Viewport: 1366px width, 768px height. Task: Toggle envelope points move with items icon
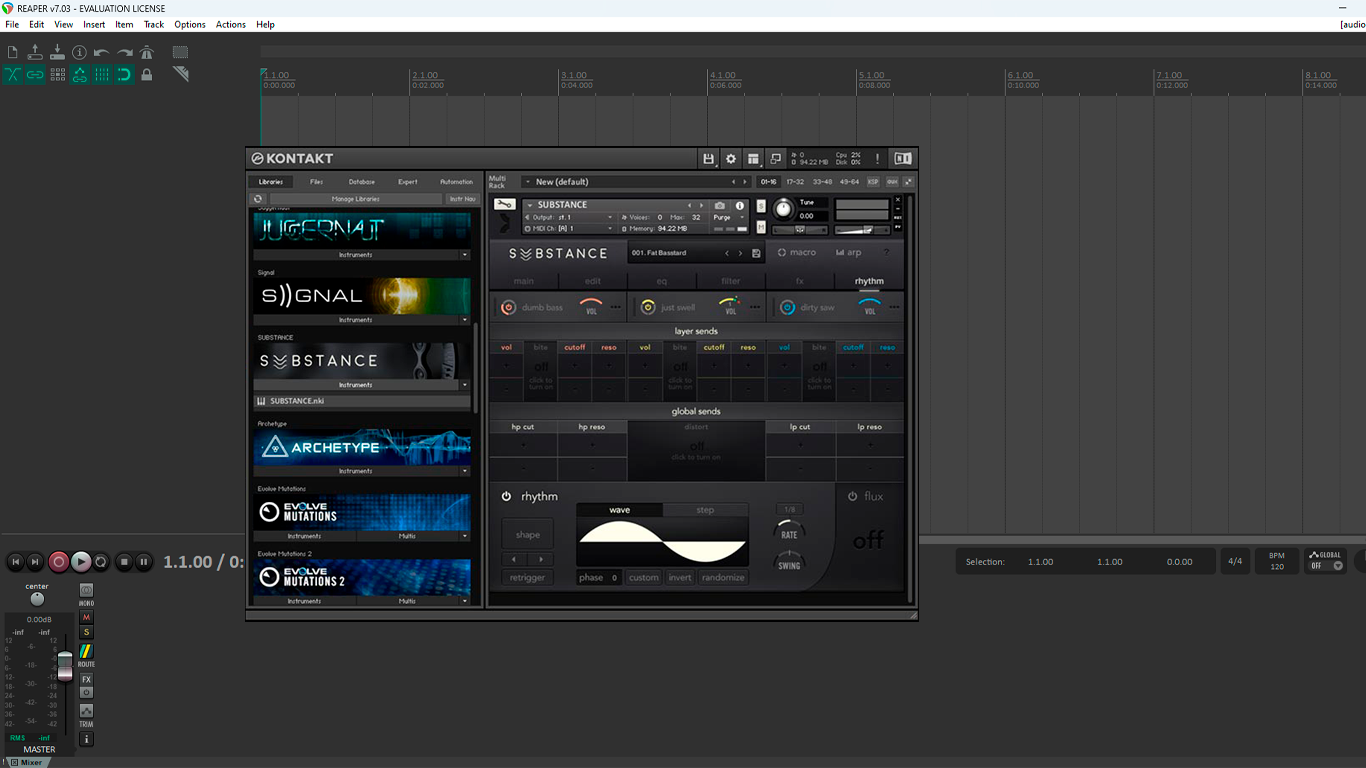click(x=79, y=74)
